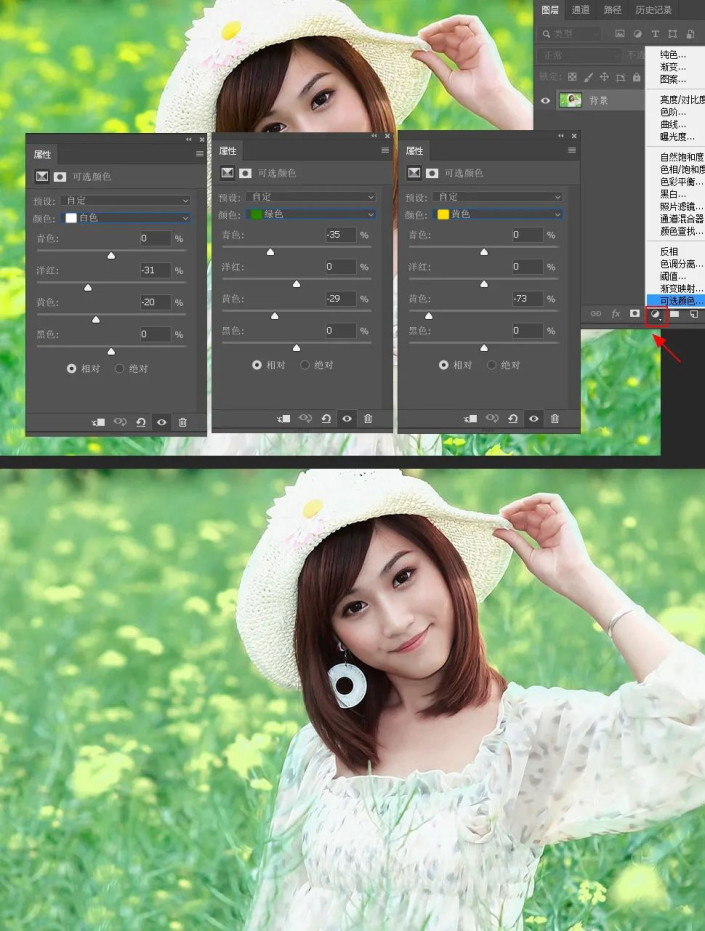The width and height of the screenshot is (705, 931).
Task: Open 预设 dropdown in 绿色 panel
Action: [311, 197]
